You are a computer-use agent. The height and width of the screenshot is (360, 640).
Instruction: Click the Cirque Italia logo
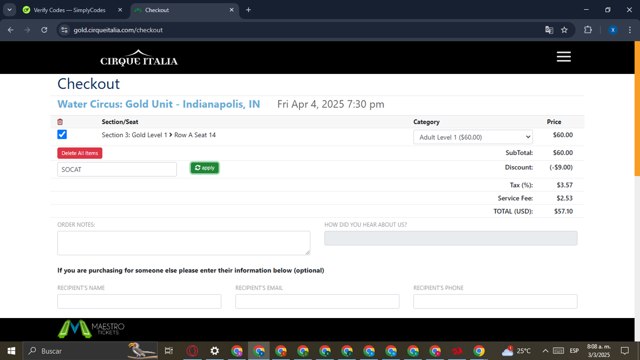[x=139, y=58]
